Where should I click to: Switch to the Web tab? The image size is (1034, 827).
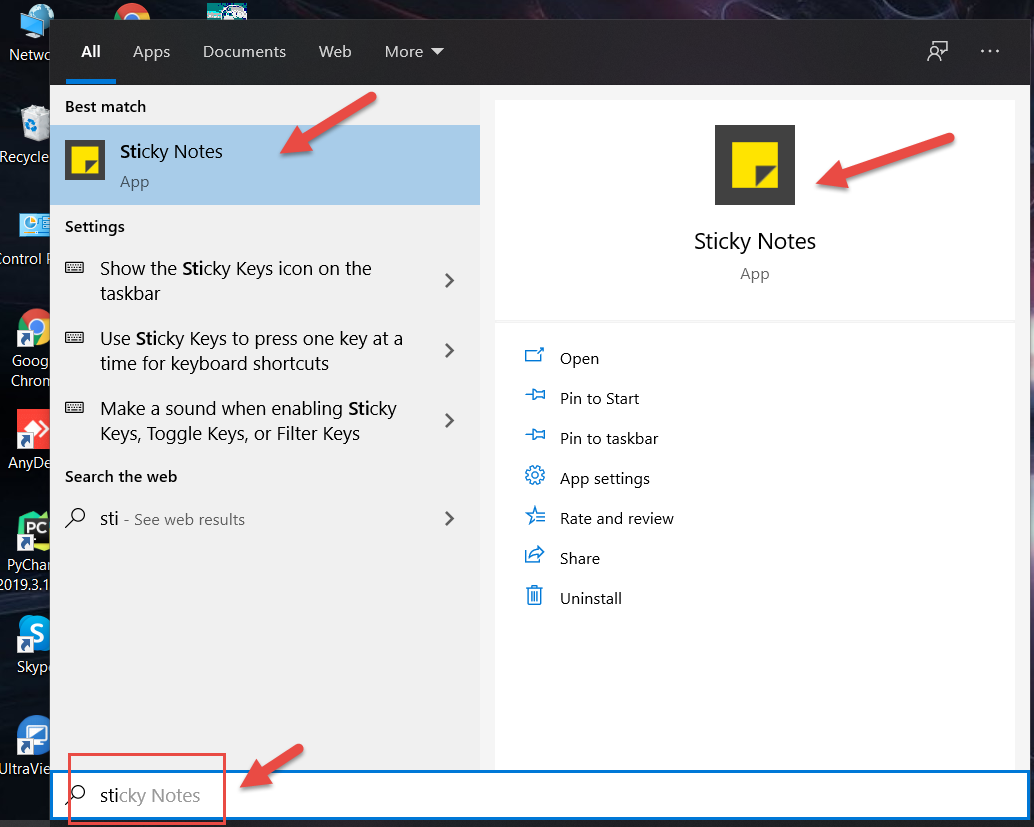[x=334, y=51]
